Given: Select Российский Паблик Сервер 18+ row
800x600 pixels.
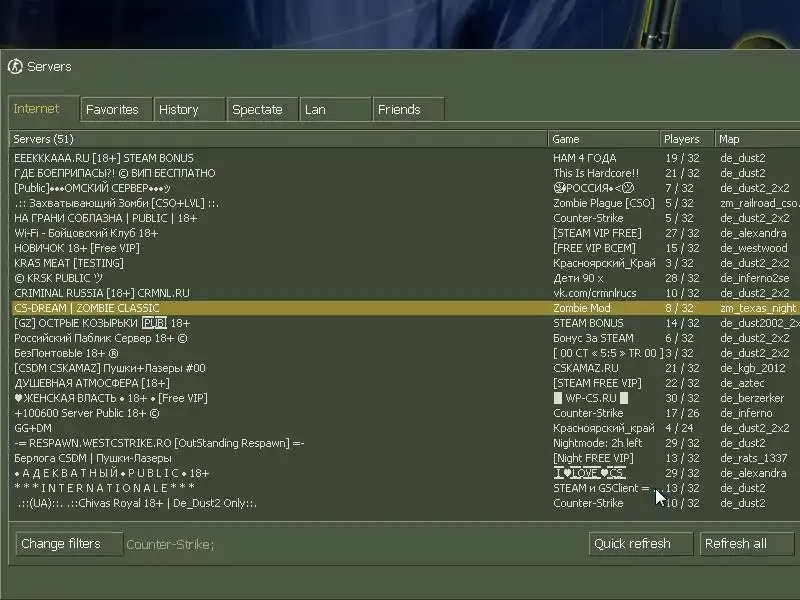Looking at the screenshot, I should 405,338.
